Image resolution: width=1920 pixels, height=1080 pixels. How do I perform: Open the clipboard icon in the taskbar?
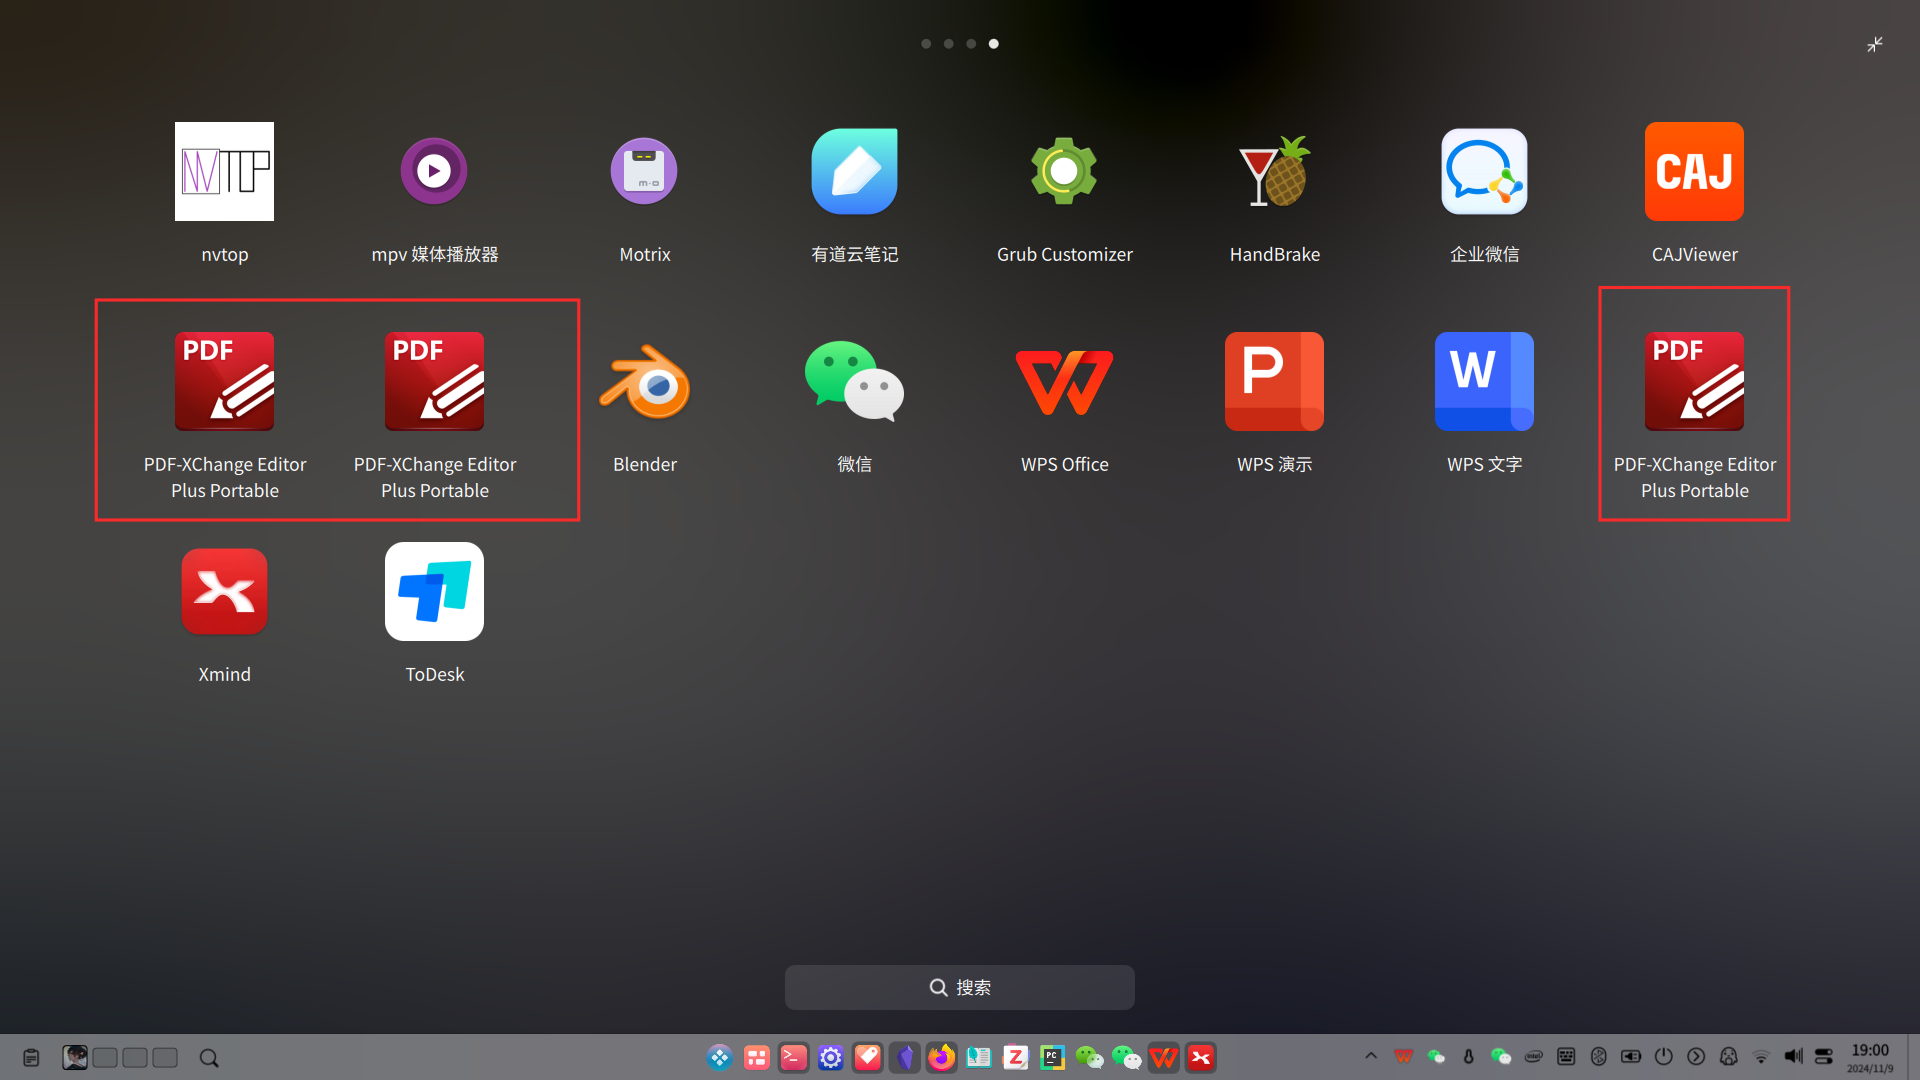31,1057
